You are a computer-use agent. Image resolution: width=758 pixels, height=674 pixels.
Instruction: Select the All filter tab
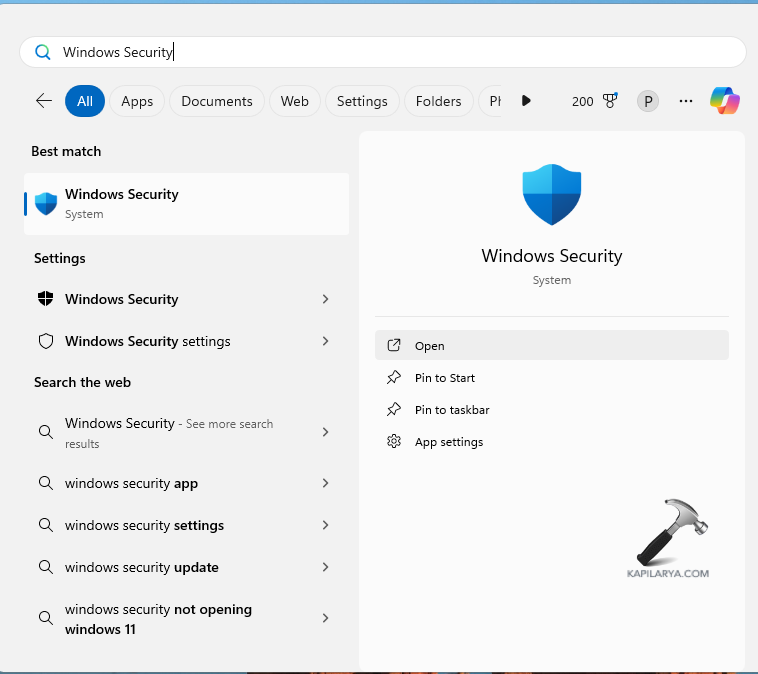pos(85,101)
